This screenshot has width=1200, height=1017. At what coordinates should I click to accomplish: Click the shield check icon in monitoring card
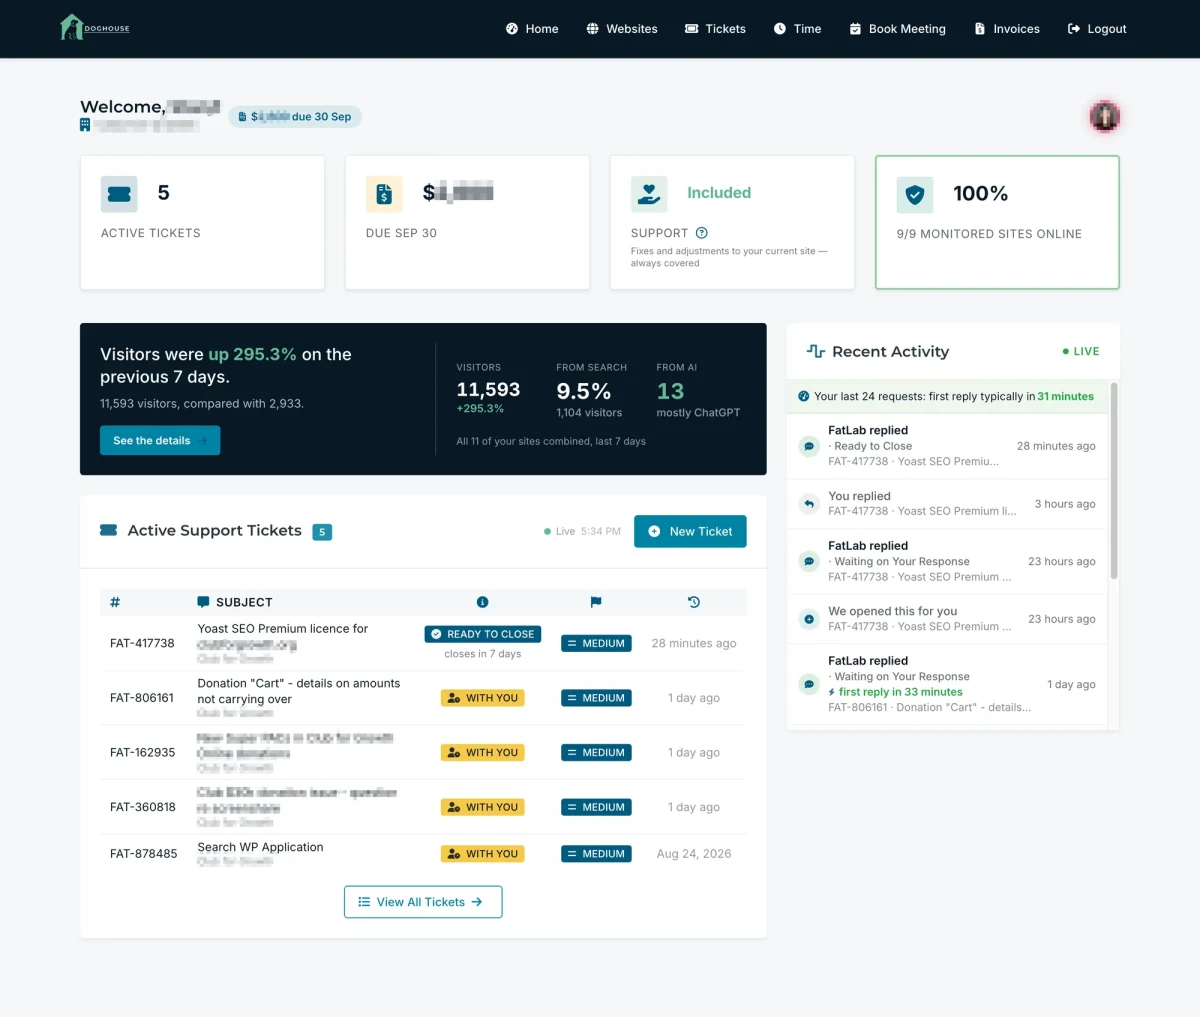[915, 195]
